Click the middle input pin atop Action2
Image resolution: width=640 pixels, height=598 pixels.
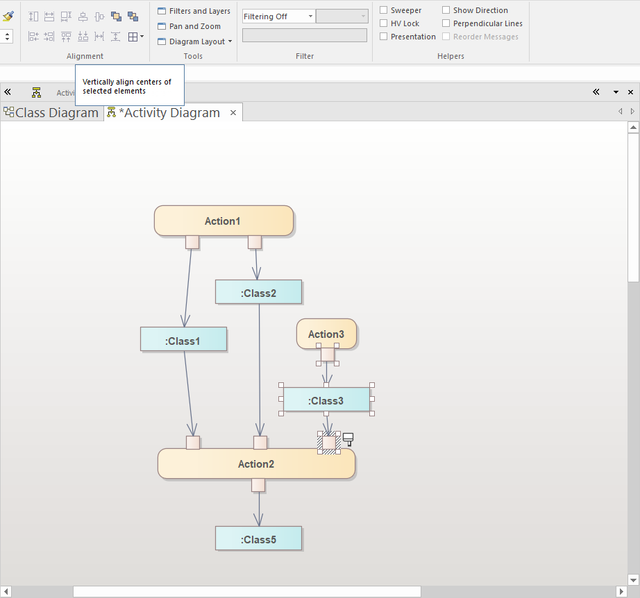pyautogui.click(x=260, y=442)
